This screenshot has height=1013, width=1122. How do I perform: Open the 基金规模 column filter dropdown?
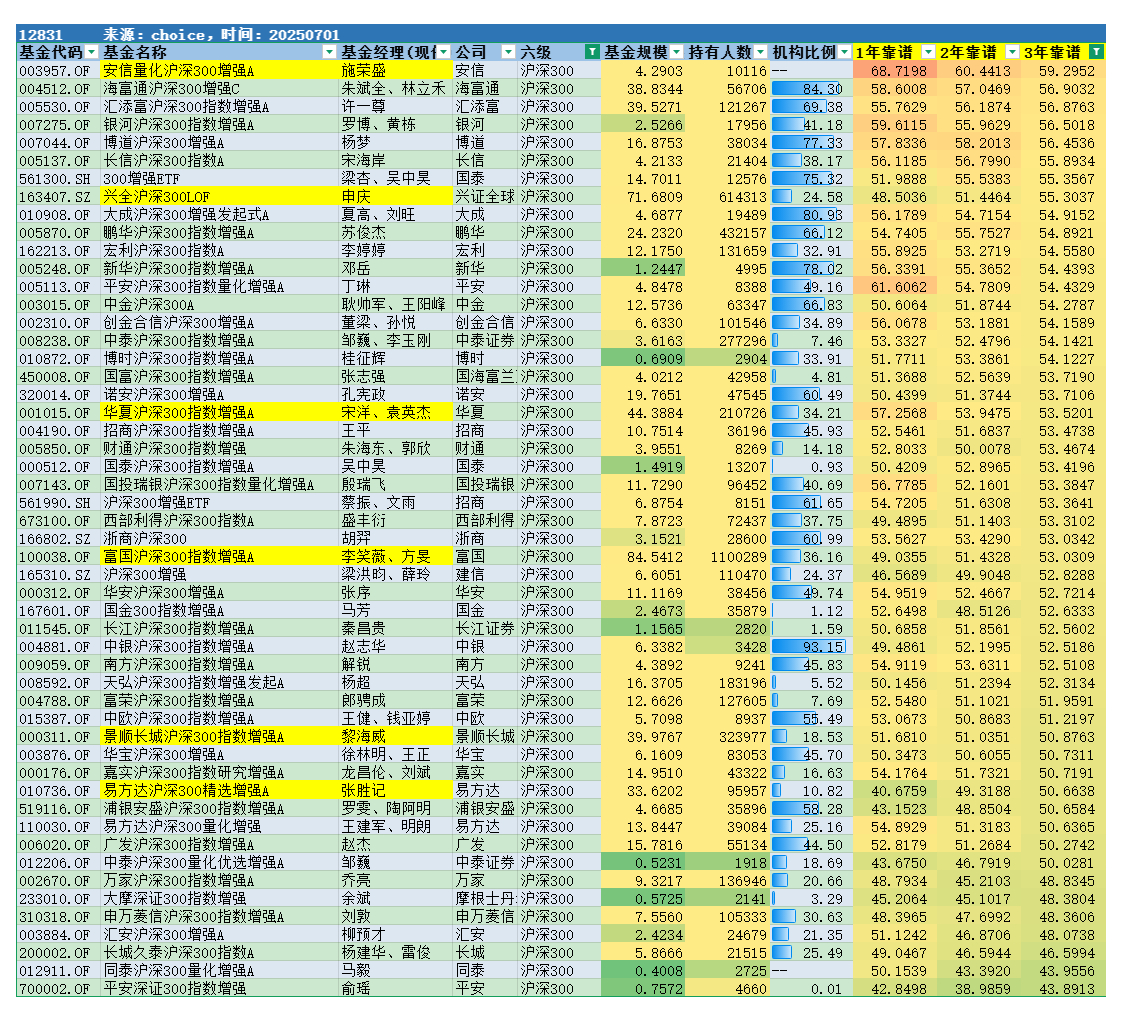(676, 52)
